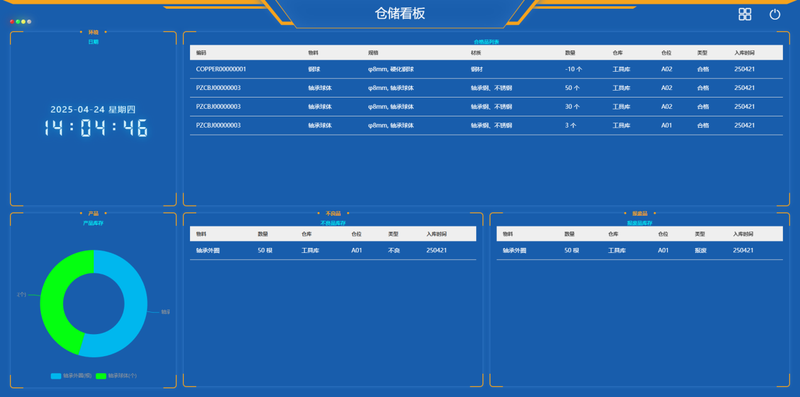The image size is (800, 397).
Task: Select the PZCBJ00000003 row with quantity 50 个
Action: click(x=486, y=88)
